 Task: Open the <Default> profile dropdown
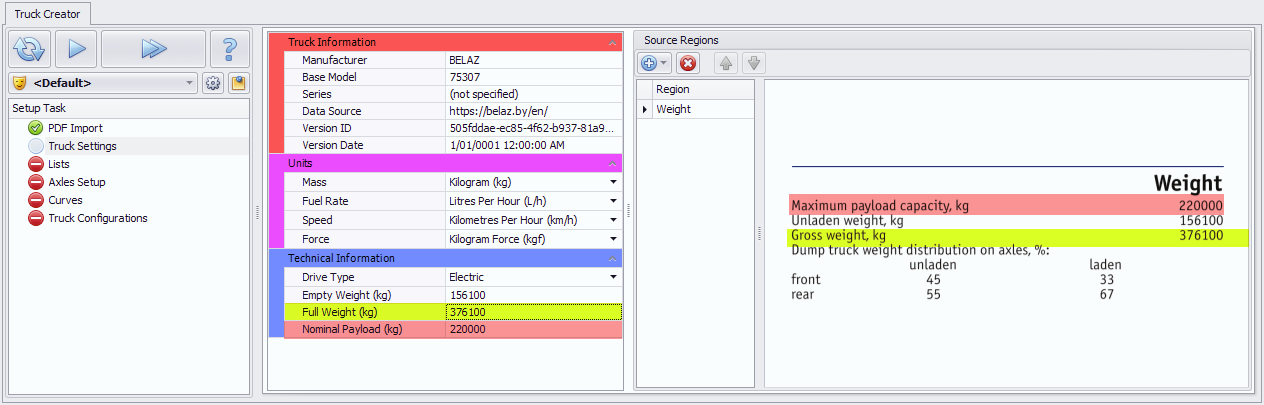[190, 83]
